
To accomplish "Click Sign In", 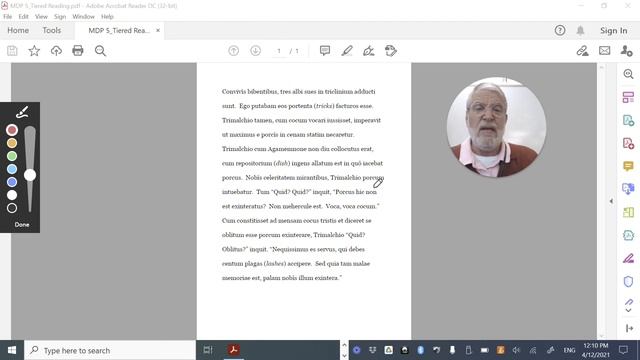I will 613,31.
